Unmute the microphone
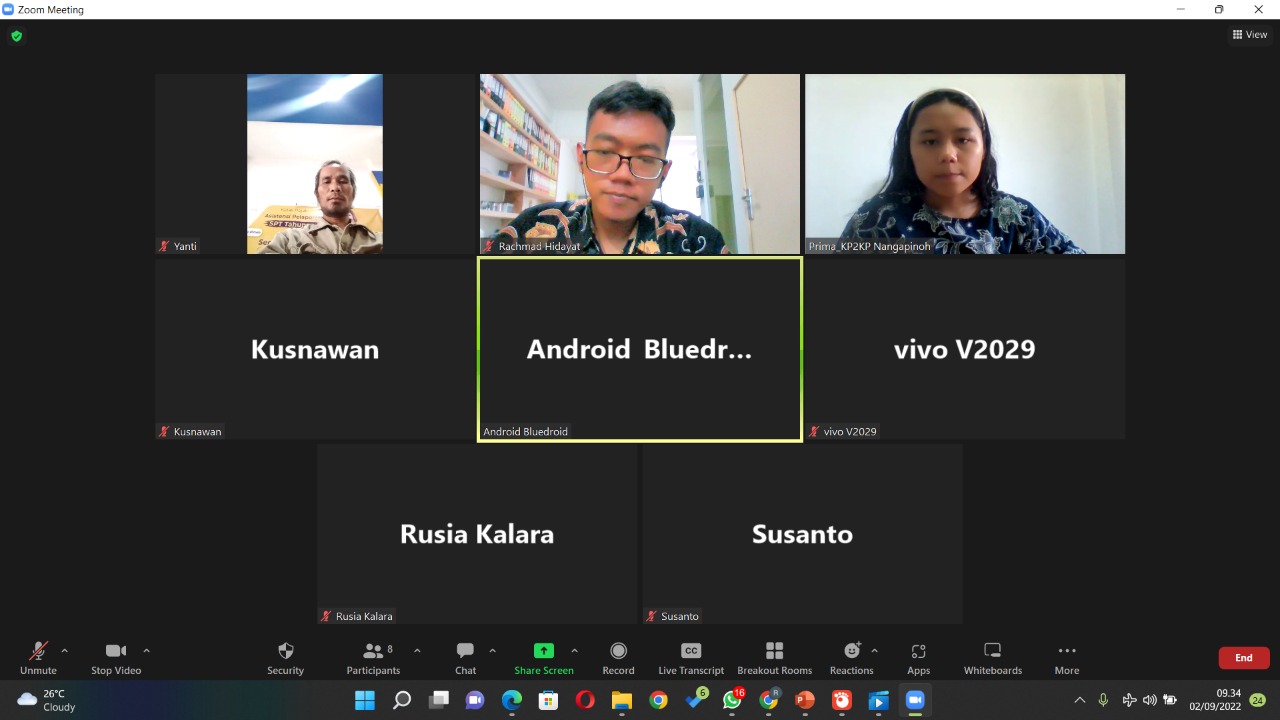 click(x=38, y=652)
